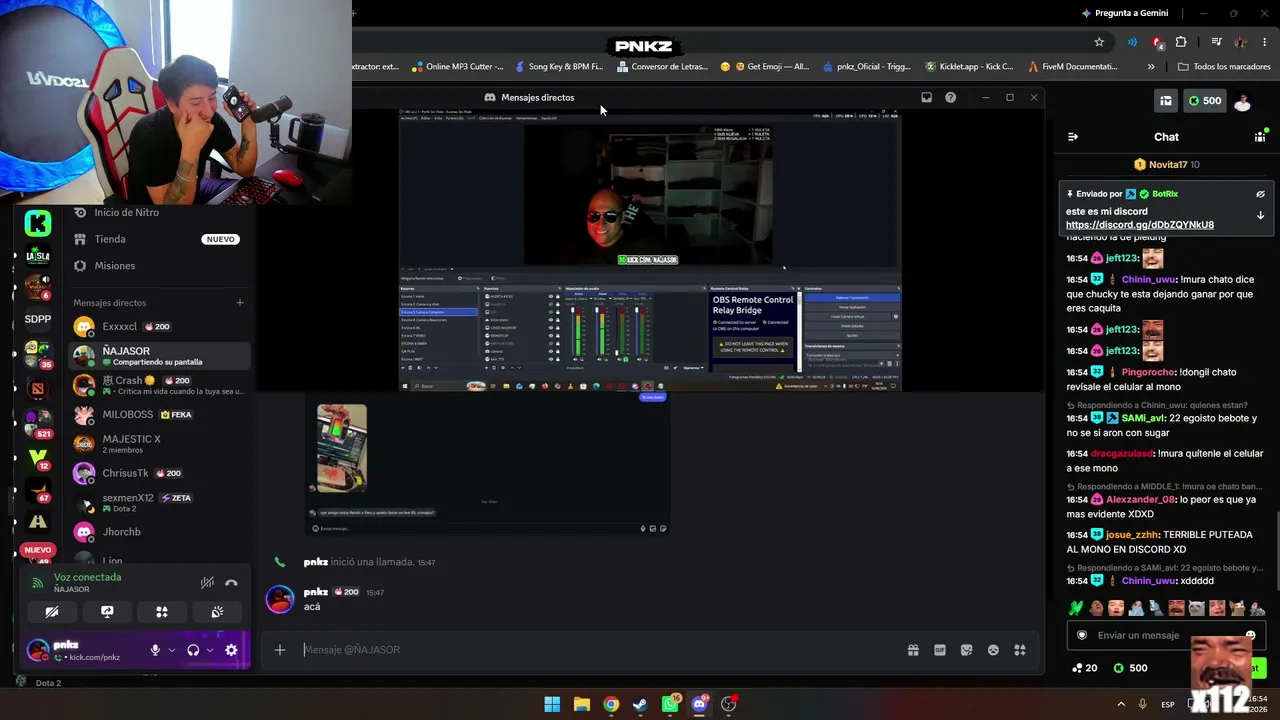Open Discord user settings gear
This screenshot has width=1280, height=720.
pos(231,650)
